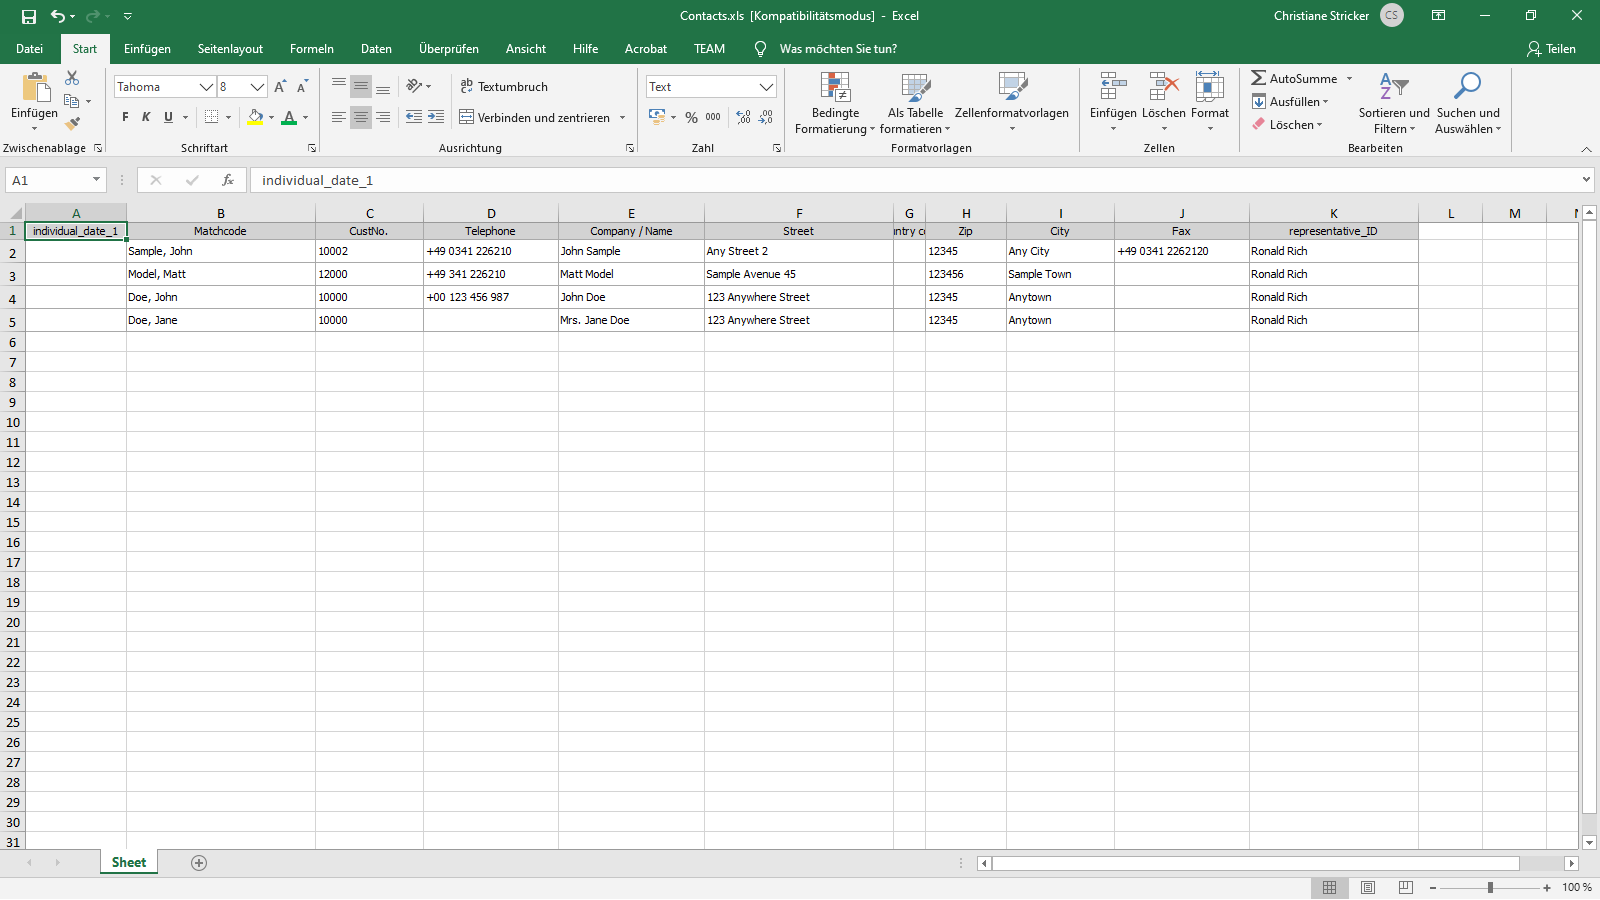Screen dimensions: 1600x900
Task: Expand the number format Text dropdown
Action: (x=766, y=87)
